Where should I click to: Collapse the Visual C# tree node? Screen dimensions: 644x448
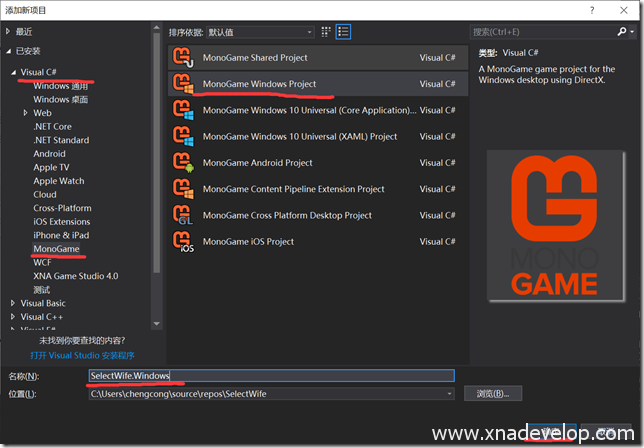13,73
